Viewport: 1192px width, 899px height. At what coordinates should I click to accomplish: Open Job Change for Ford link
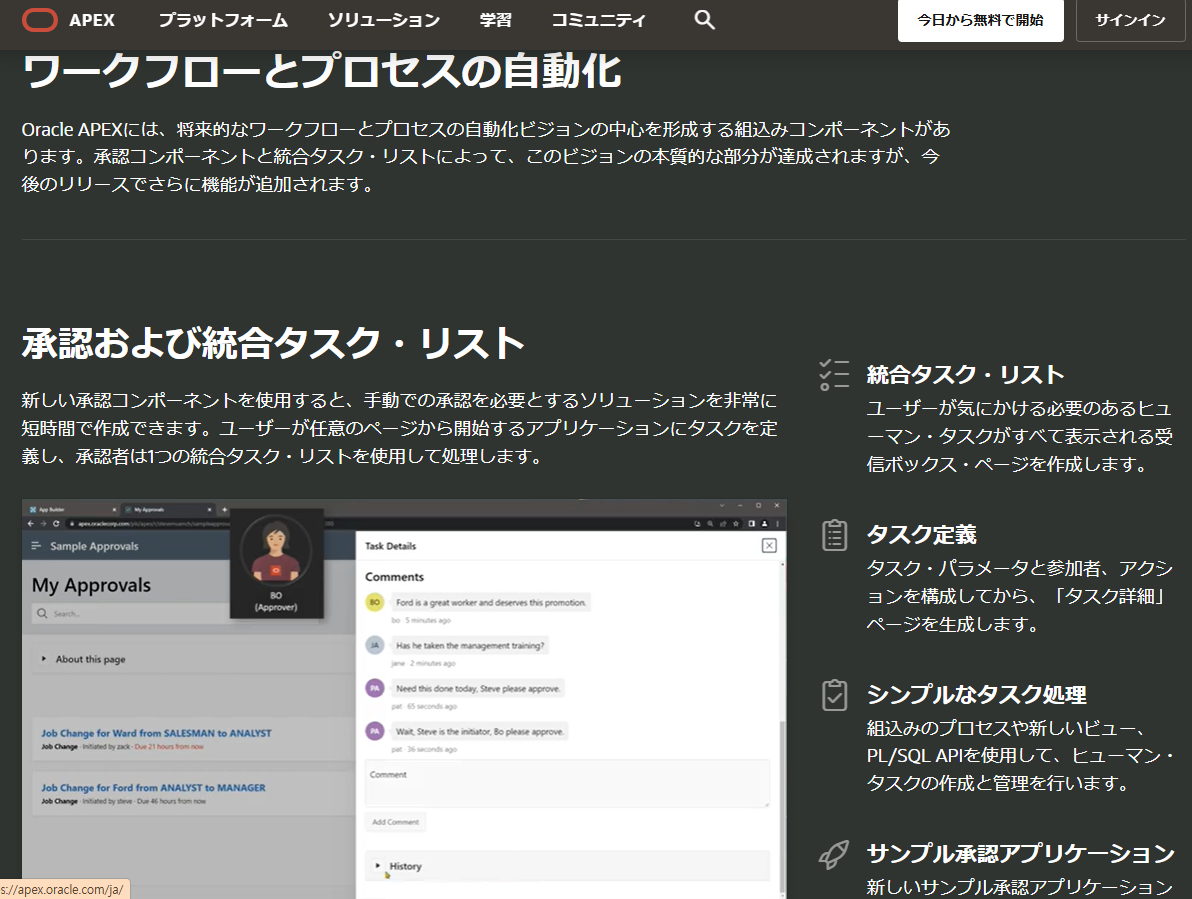(154, 788)
